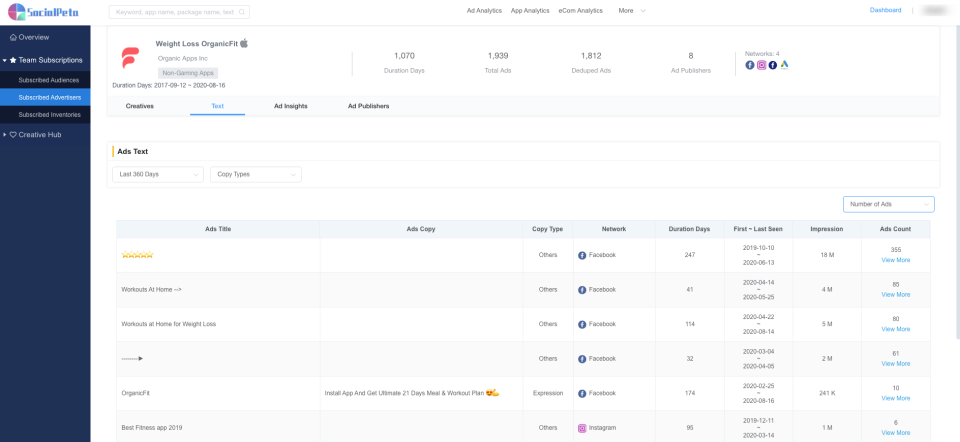960x442 pixels.
Task: Click the Non-Gaming Apps tag
Action: click(188, 73)
